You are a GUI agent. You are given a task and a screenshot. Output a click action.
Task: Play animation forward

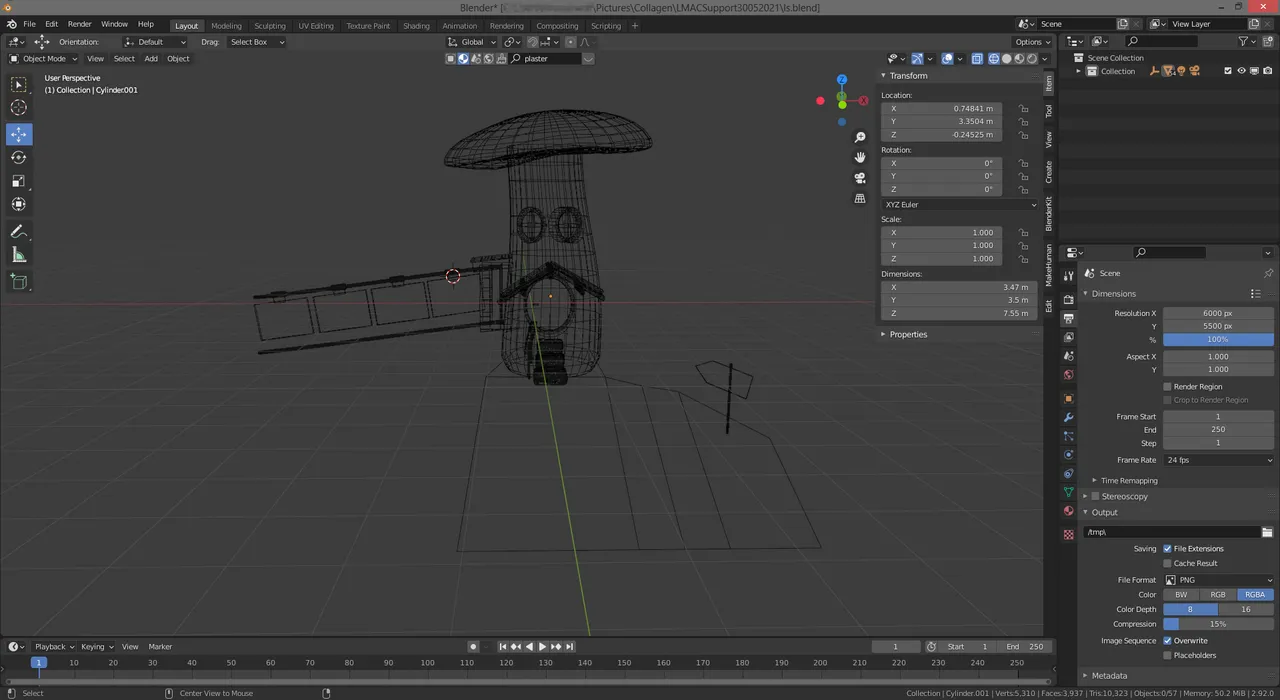542,647
